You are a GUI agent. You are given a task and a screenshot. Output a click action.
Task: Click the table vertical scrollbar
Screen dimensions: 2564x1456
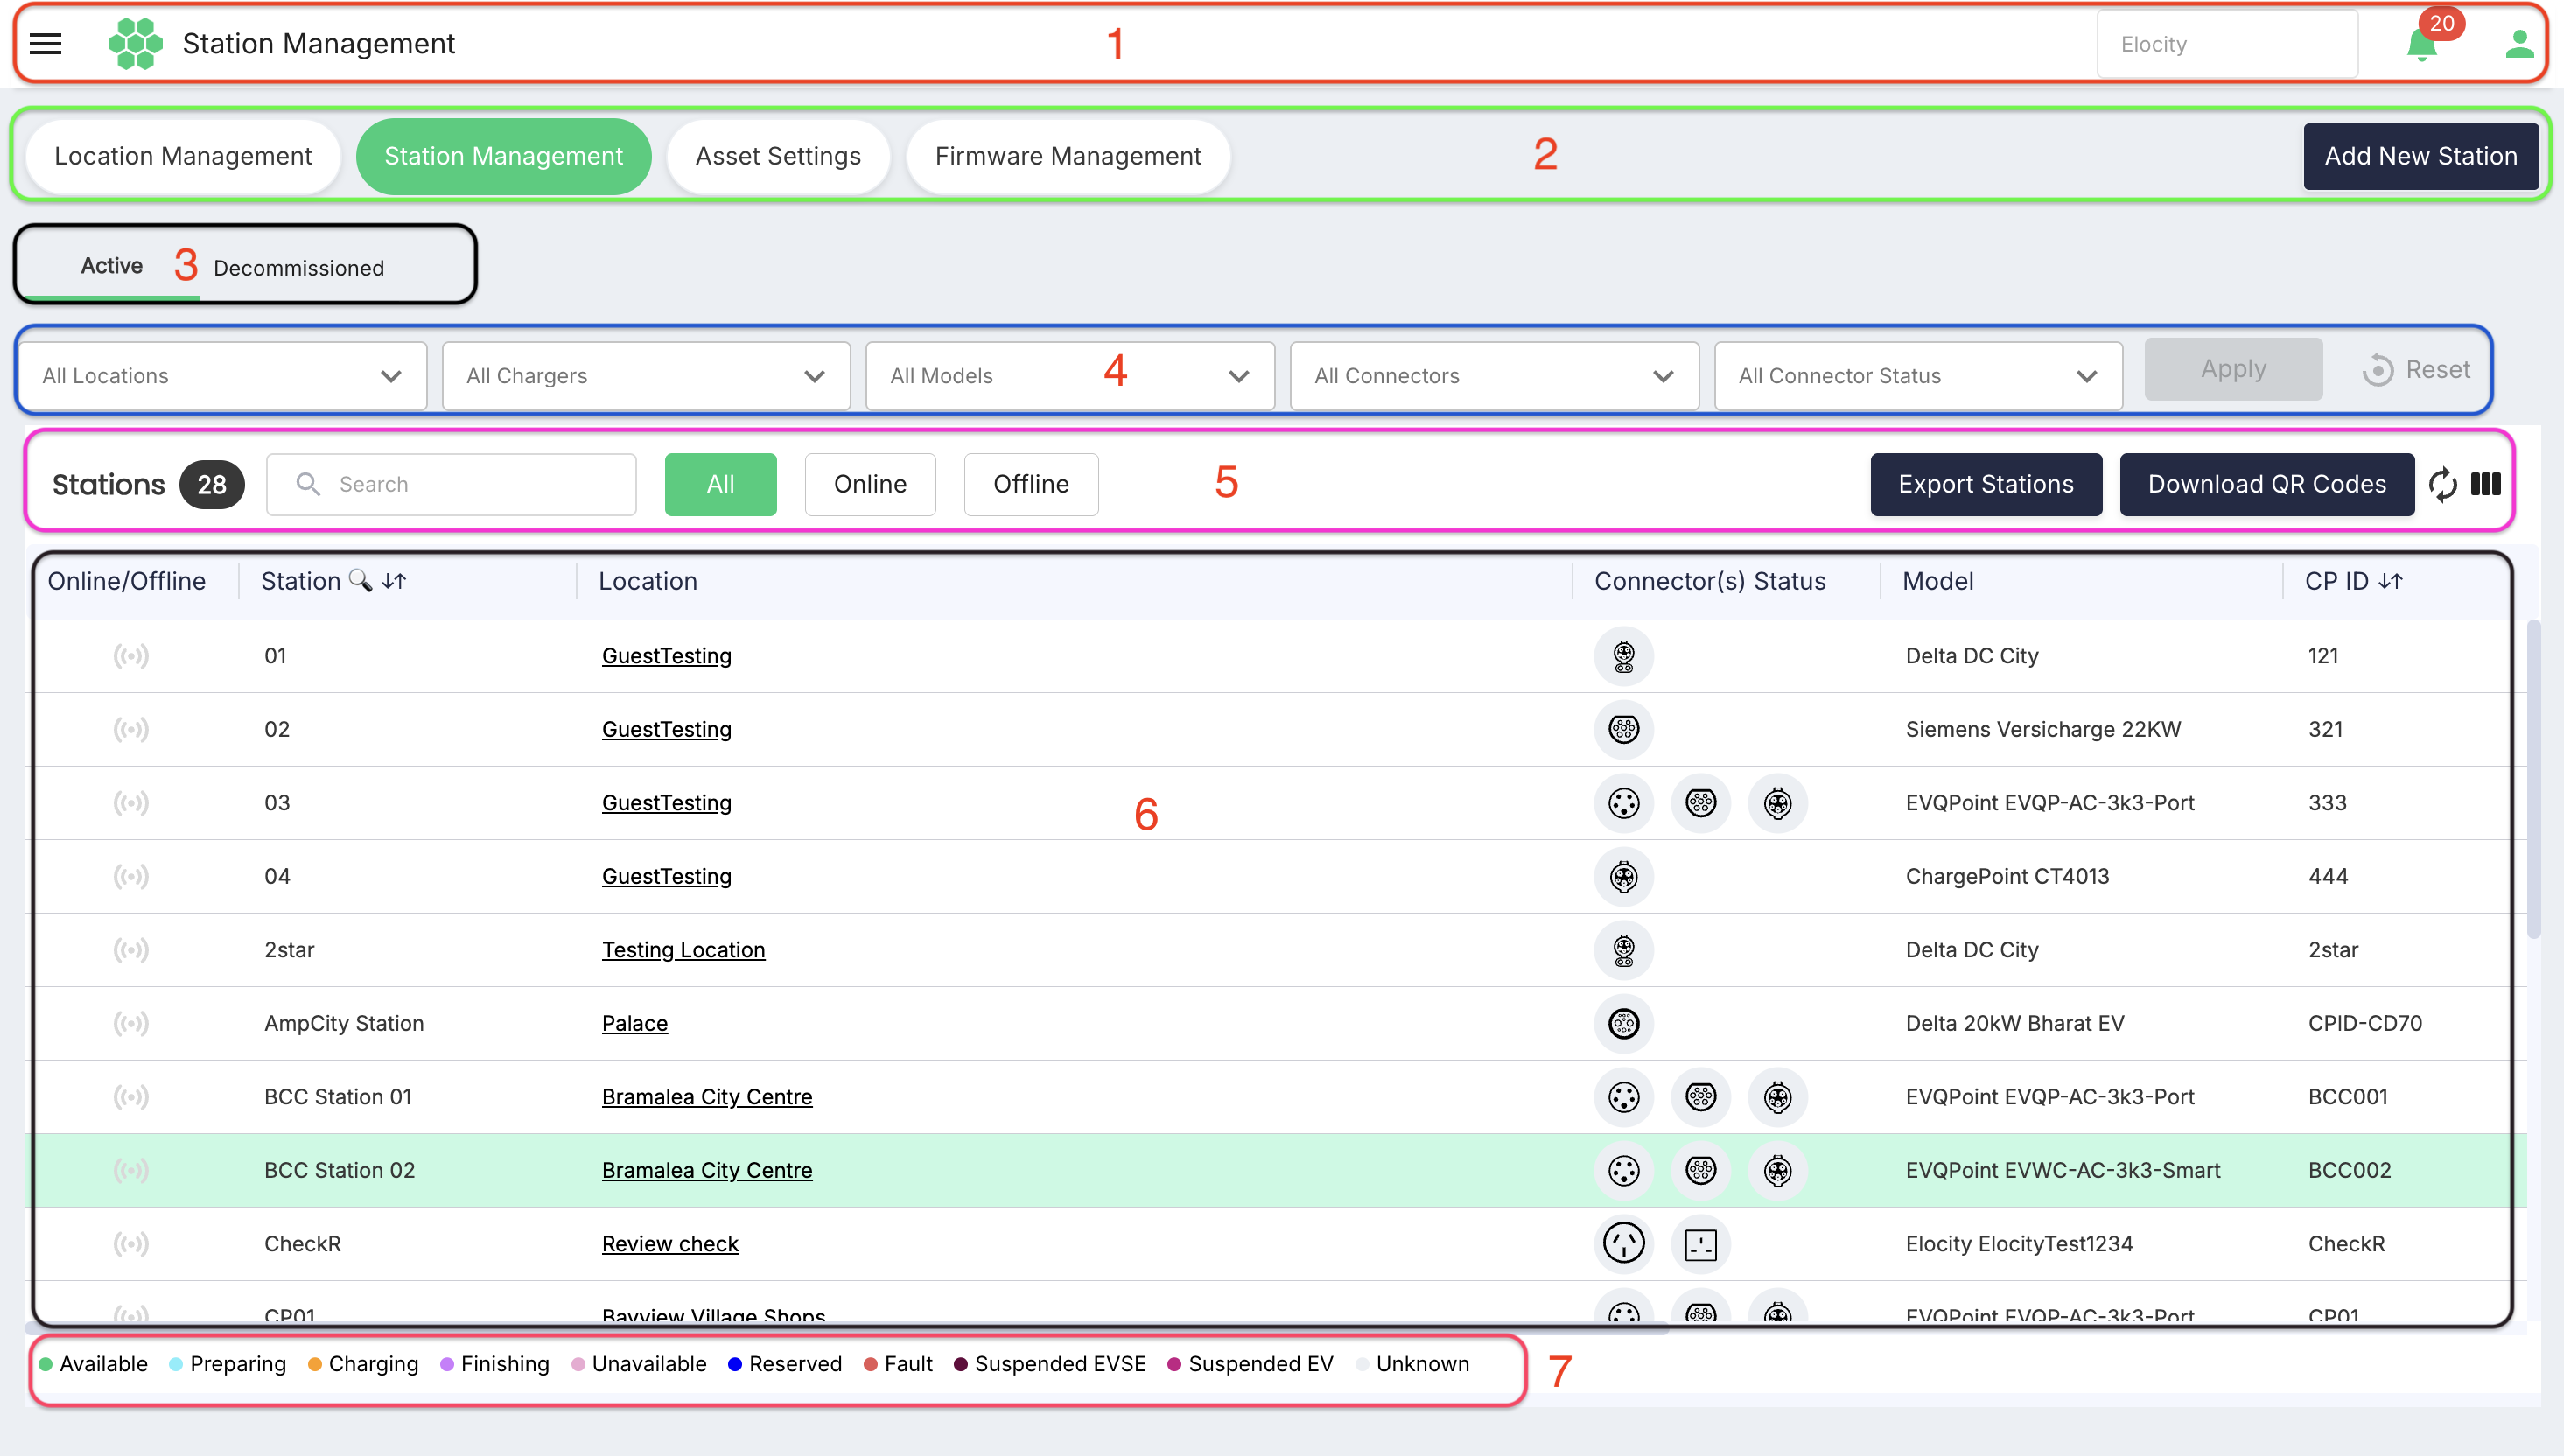click(x=2533, y=780)
